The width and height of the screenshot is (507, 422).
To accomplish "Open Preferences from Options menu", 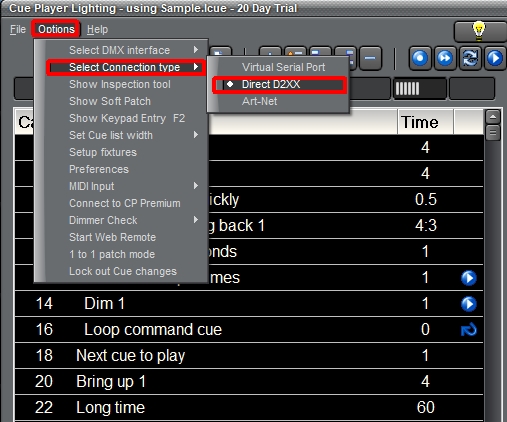I will [x=99, y=169].
